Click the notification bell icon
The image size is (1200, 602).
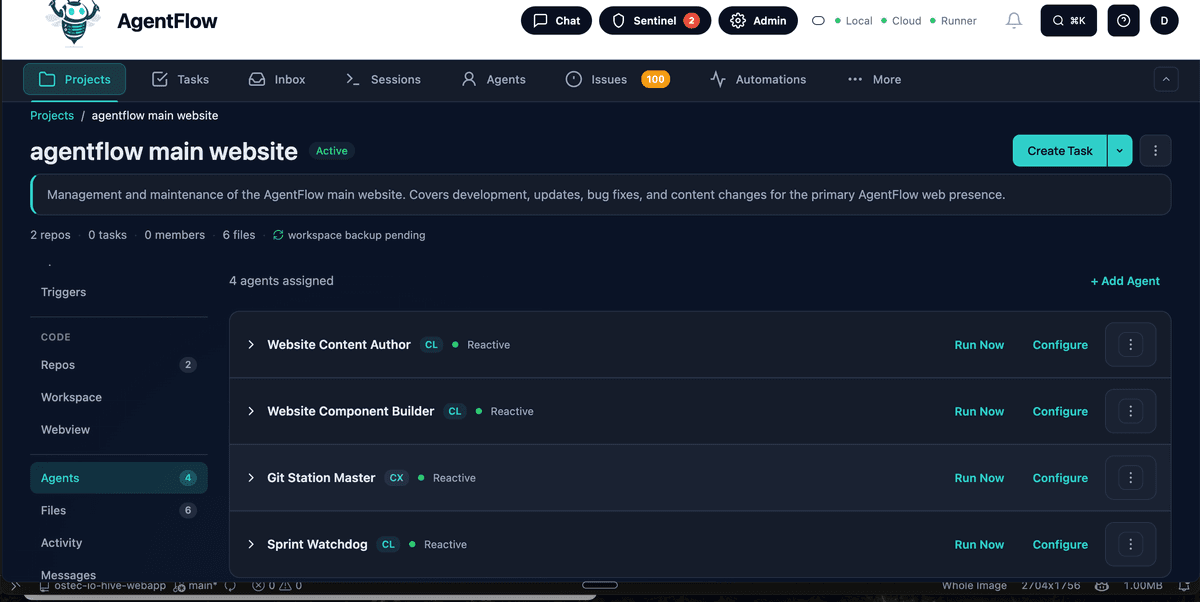(1014, 20)
